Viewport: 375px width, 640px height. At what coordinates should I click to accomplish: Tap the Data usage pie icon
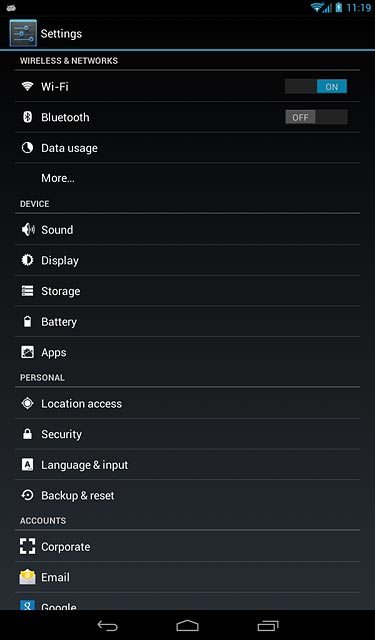(x=27, y=148)
